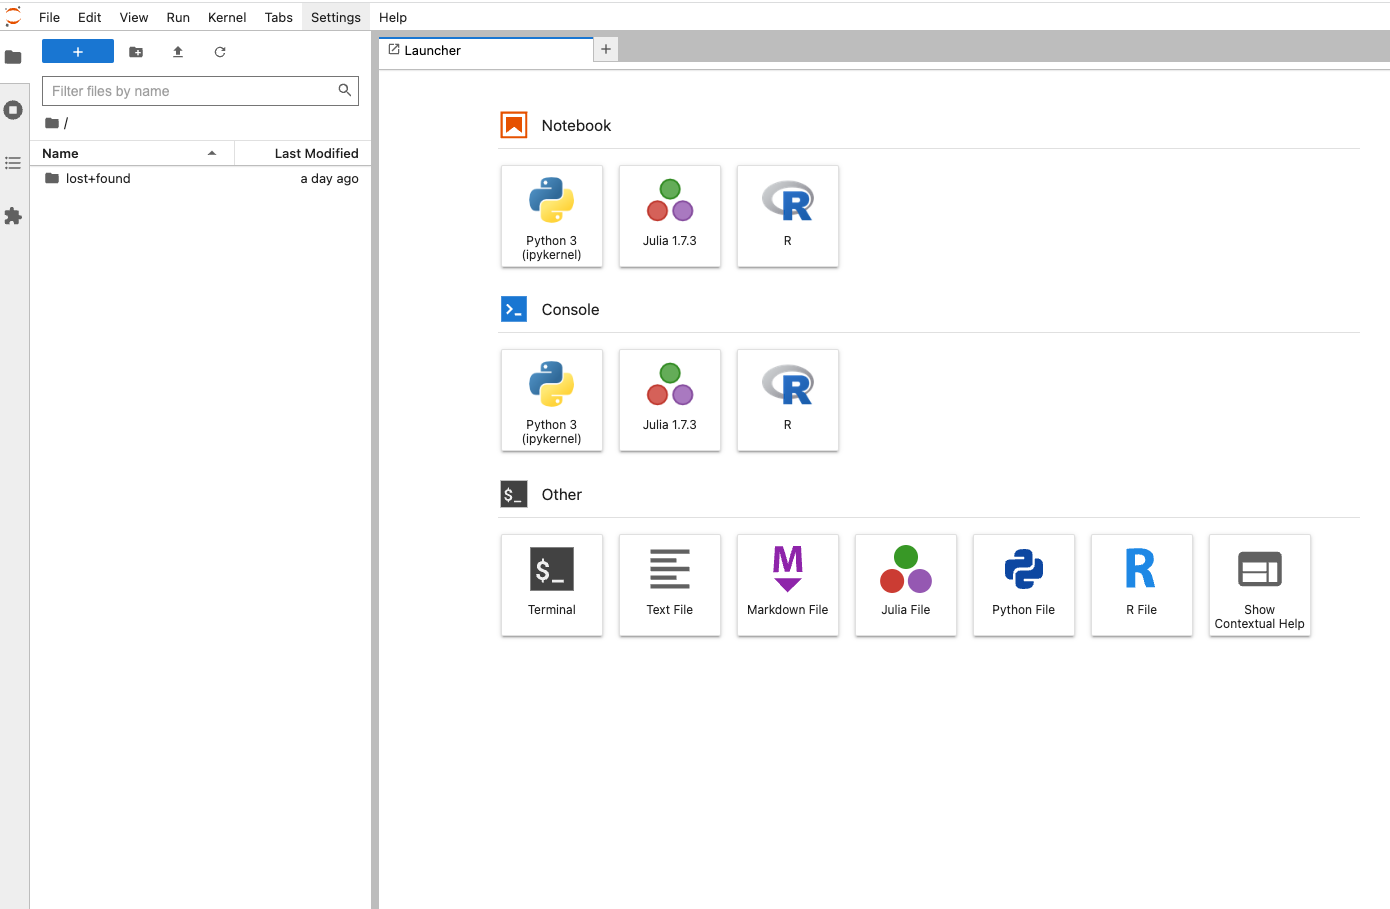Create a new Markdown File
This screenshot has height=909, width=1390.
pyautogui.click(x=787, y=585)
